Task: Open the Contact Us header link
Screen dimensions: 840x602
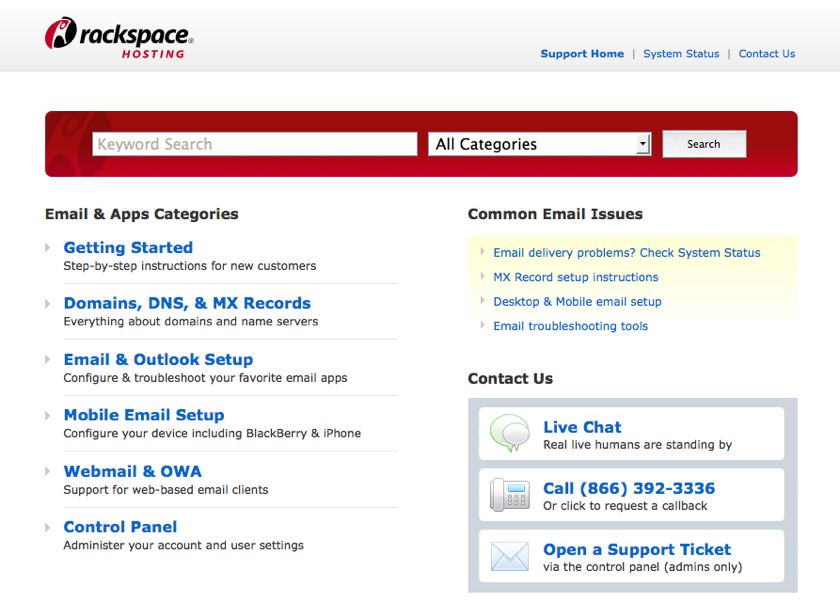Action: click(x=767, y=54)
